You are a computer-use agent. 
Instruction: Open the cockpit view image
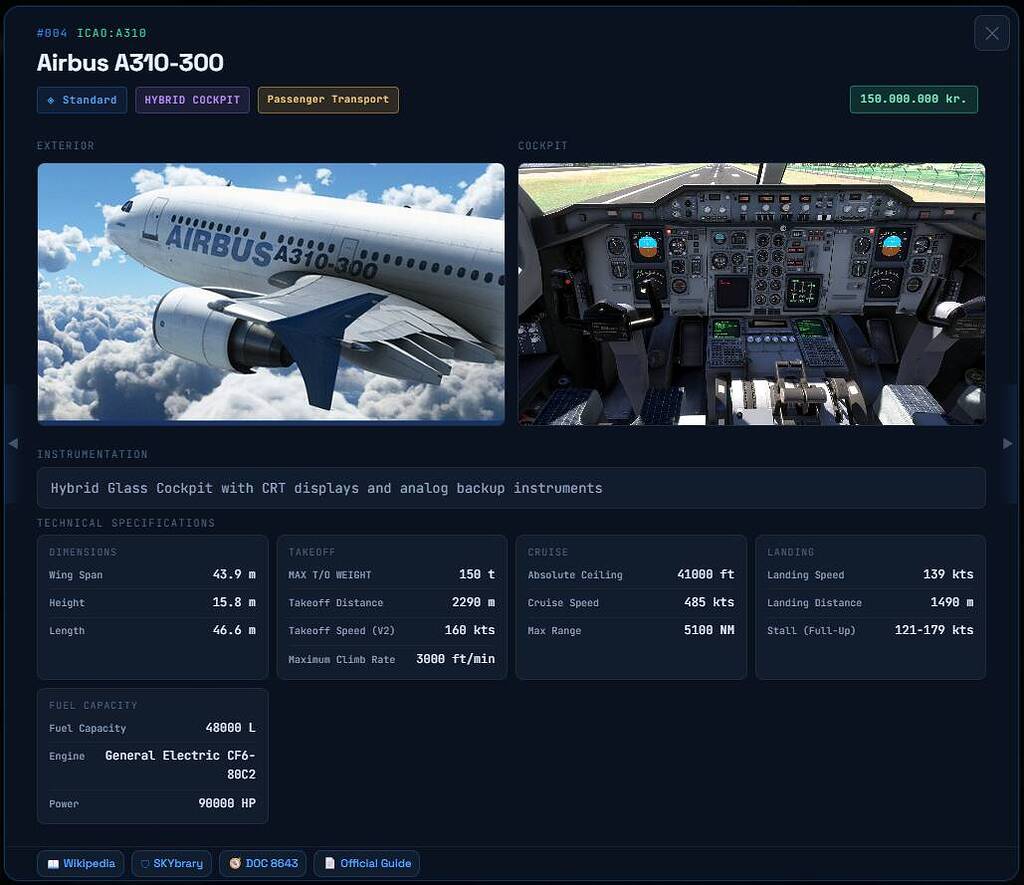(752, 294)
